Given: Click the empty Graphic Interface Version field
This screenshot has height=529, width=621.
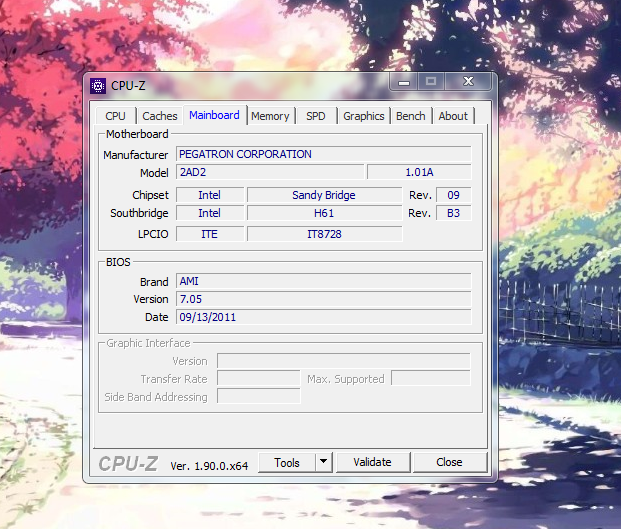Looking at the screenshot, I should pos(344,361).
